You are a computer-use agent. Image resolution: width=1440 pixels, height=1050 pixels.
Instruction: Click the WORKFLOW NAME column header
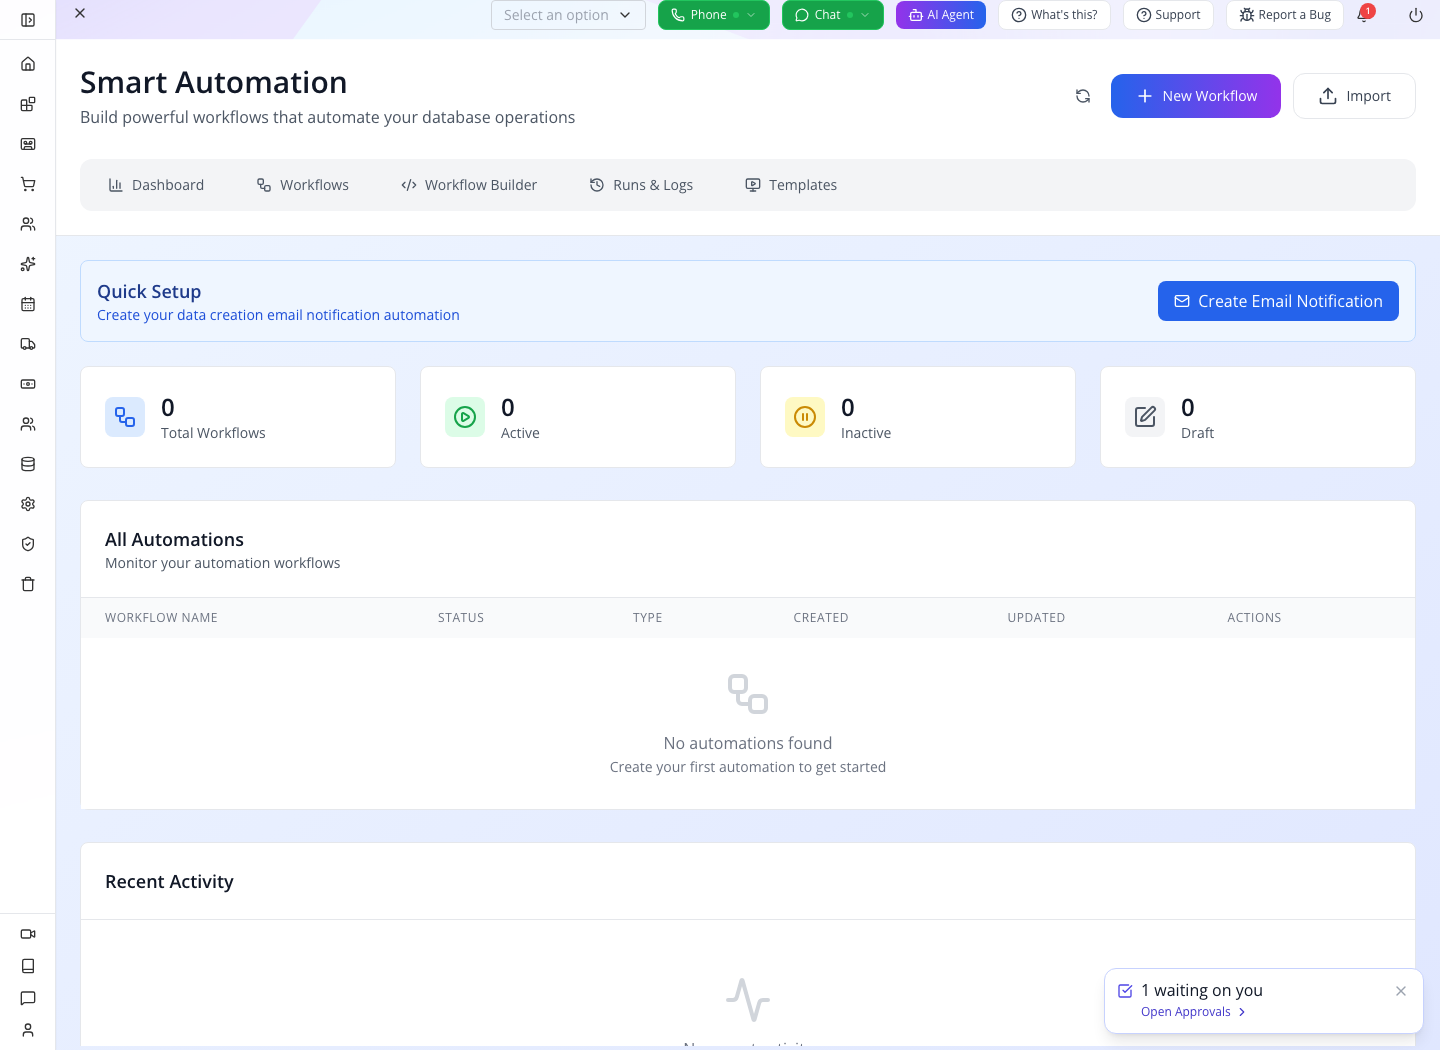point(161,618)
